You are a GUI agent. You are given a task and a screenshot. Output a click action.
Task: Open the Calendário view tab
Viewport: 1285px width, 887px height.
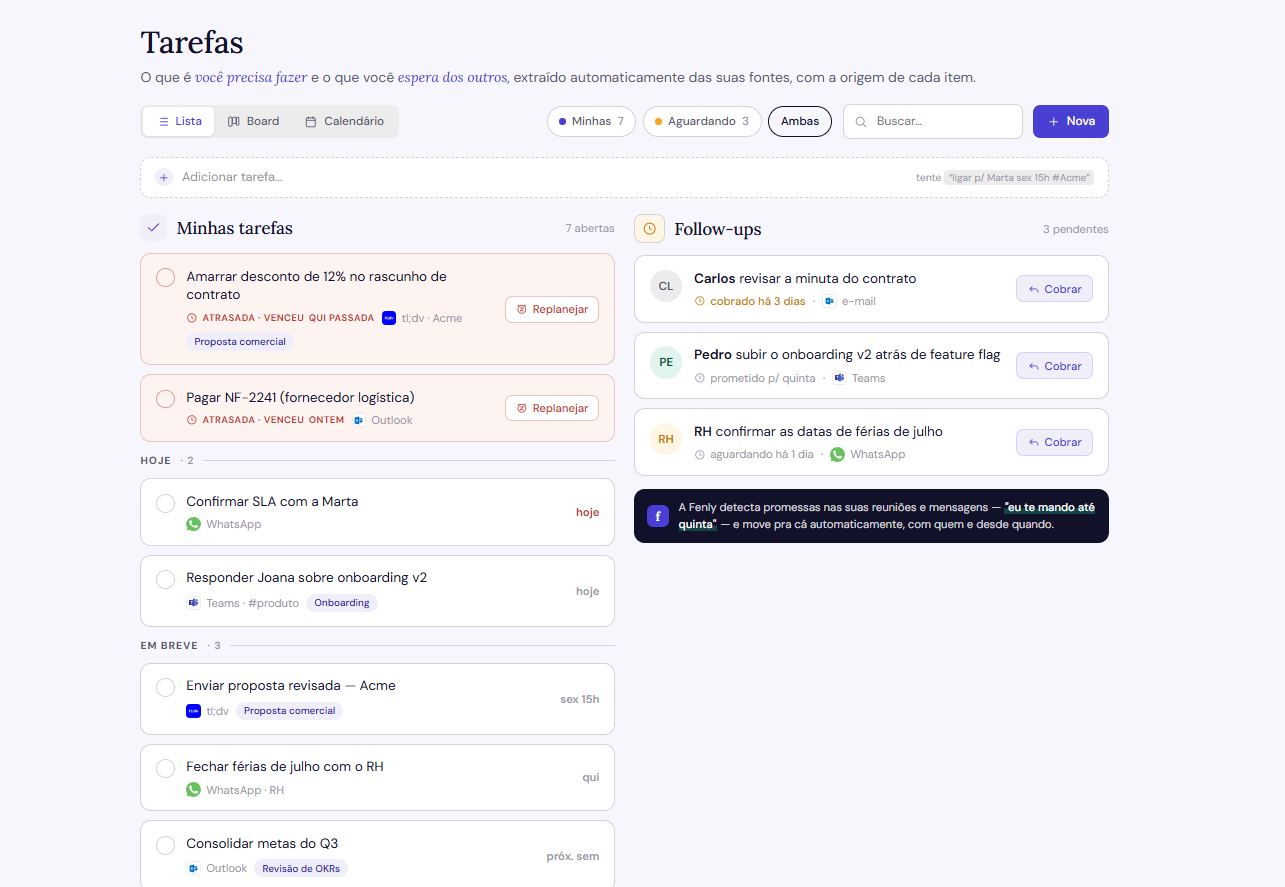click(344, 121)
